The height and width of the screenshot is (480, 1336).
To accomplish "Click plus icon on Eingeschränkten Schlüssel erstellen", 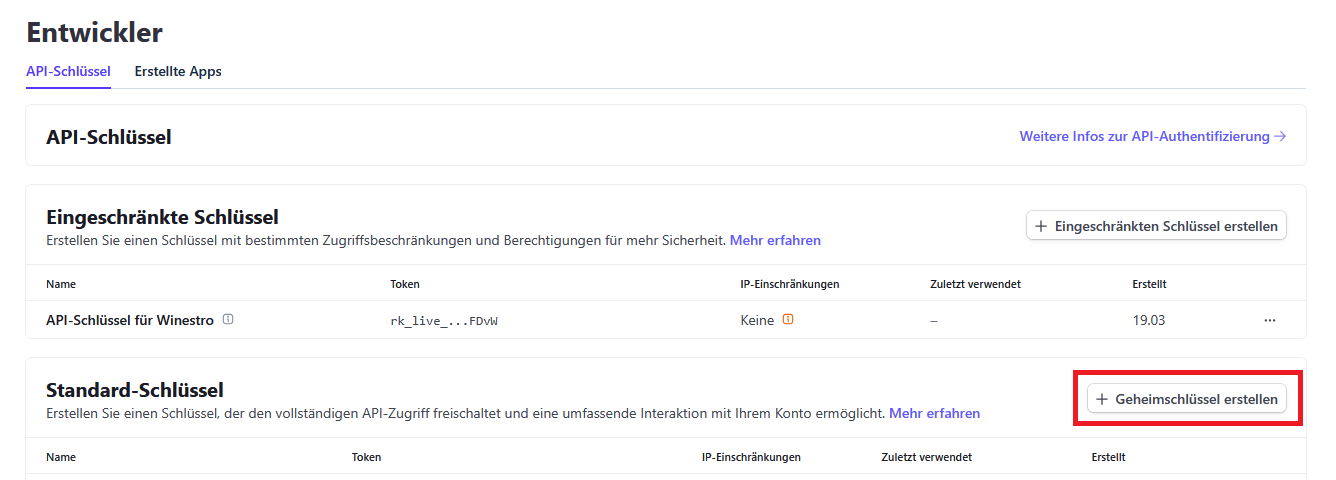I will [1041, 226].
